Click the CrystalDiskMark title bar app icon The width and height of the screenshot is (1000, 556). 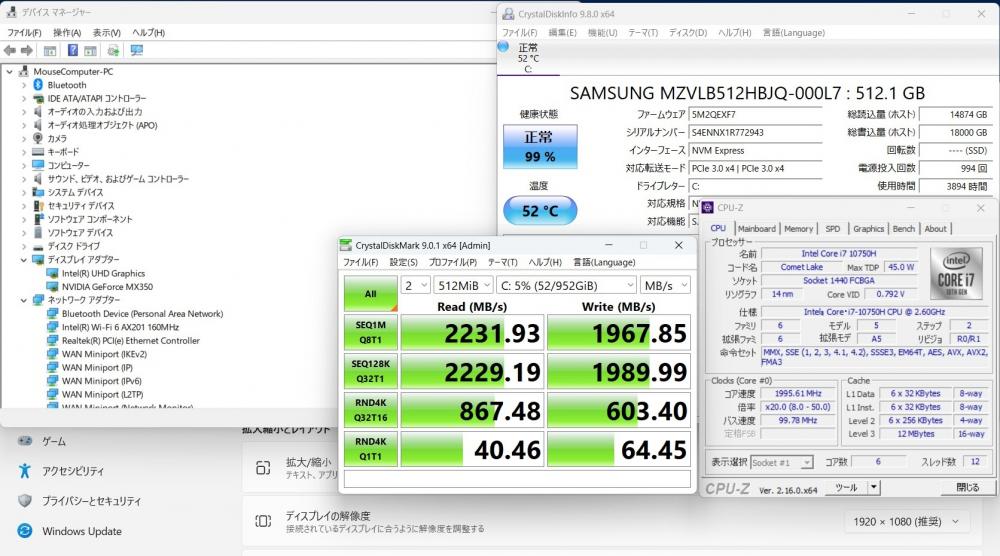346,245
